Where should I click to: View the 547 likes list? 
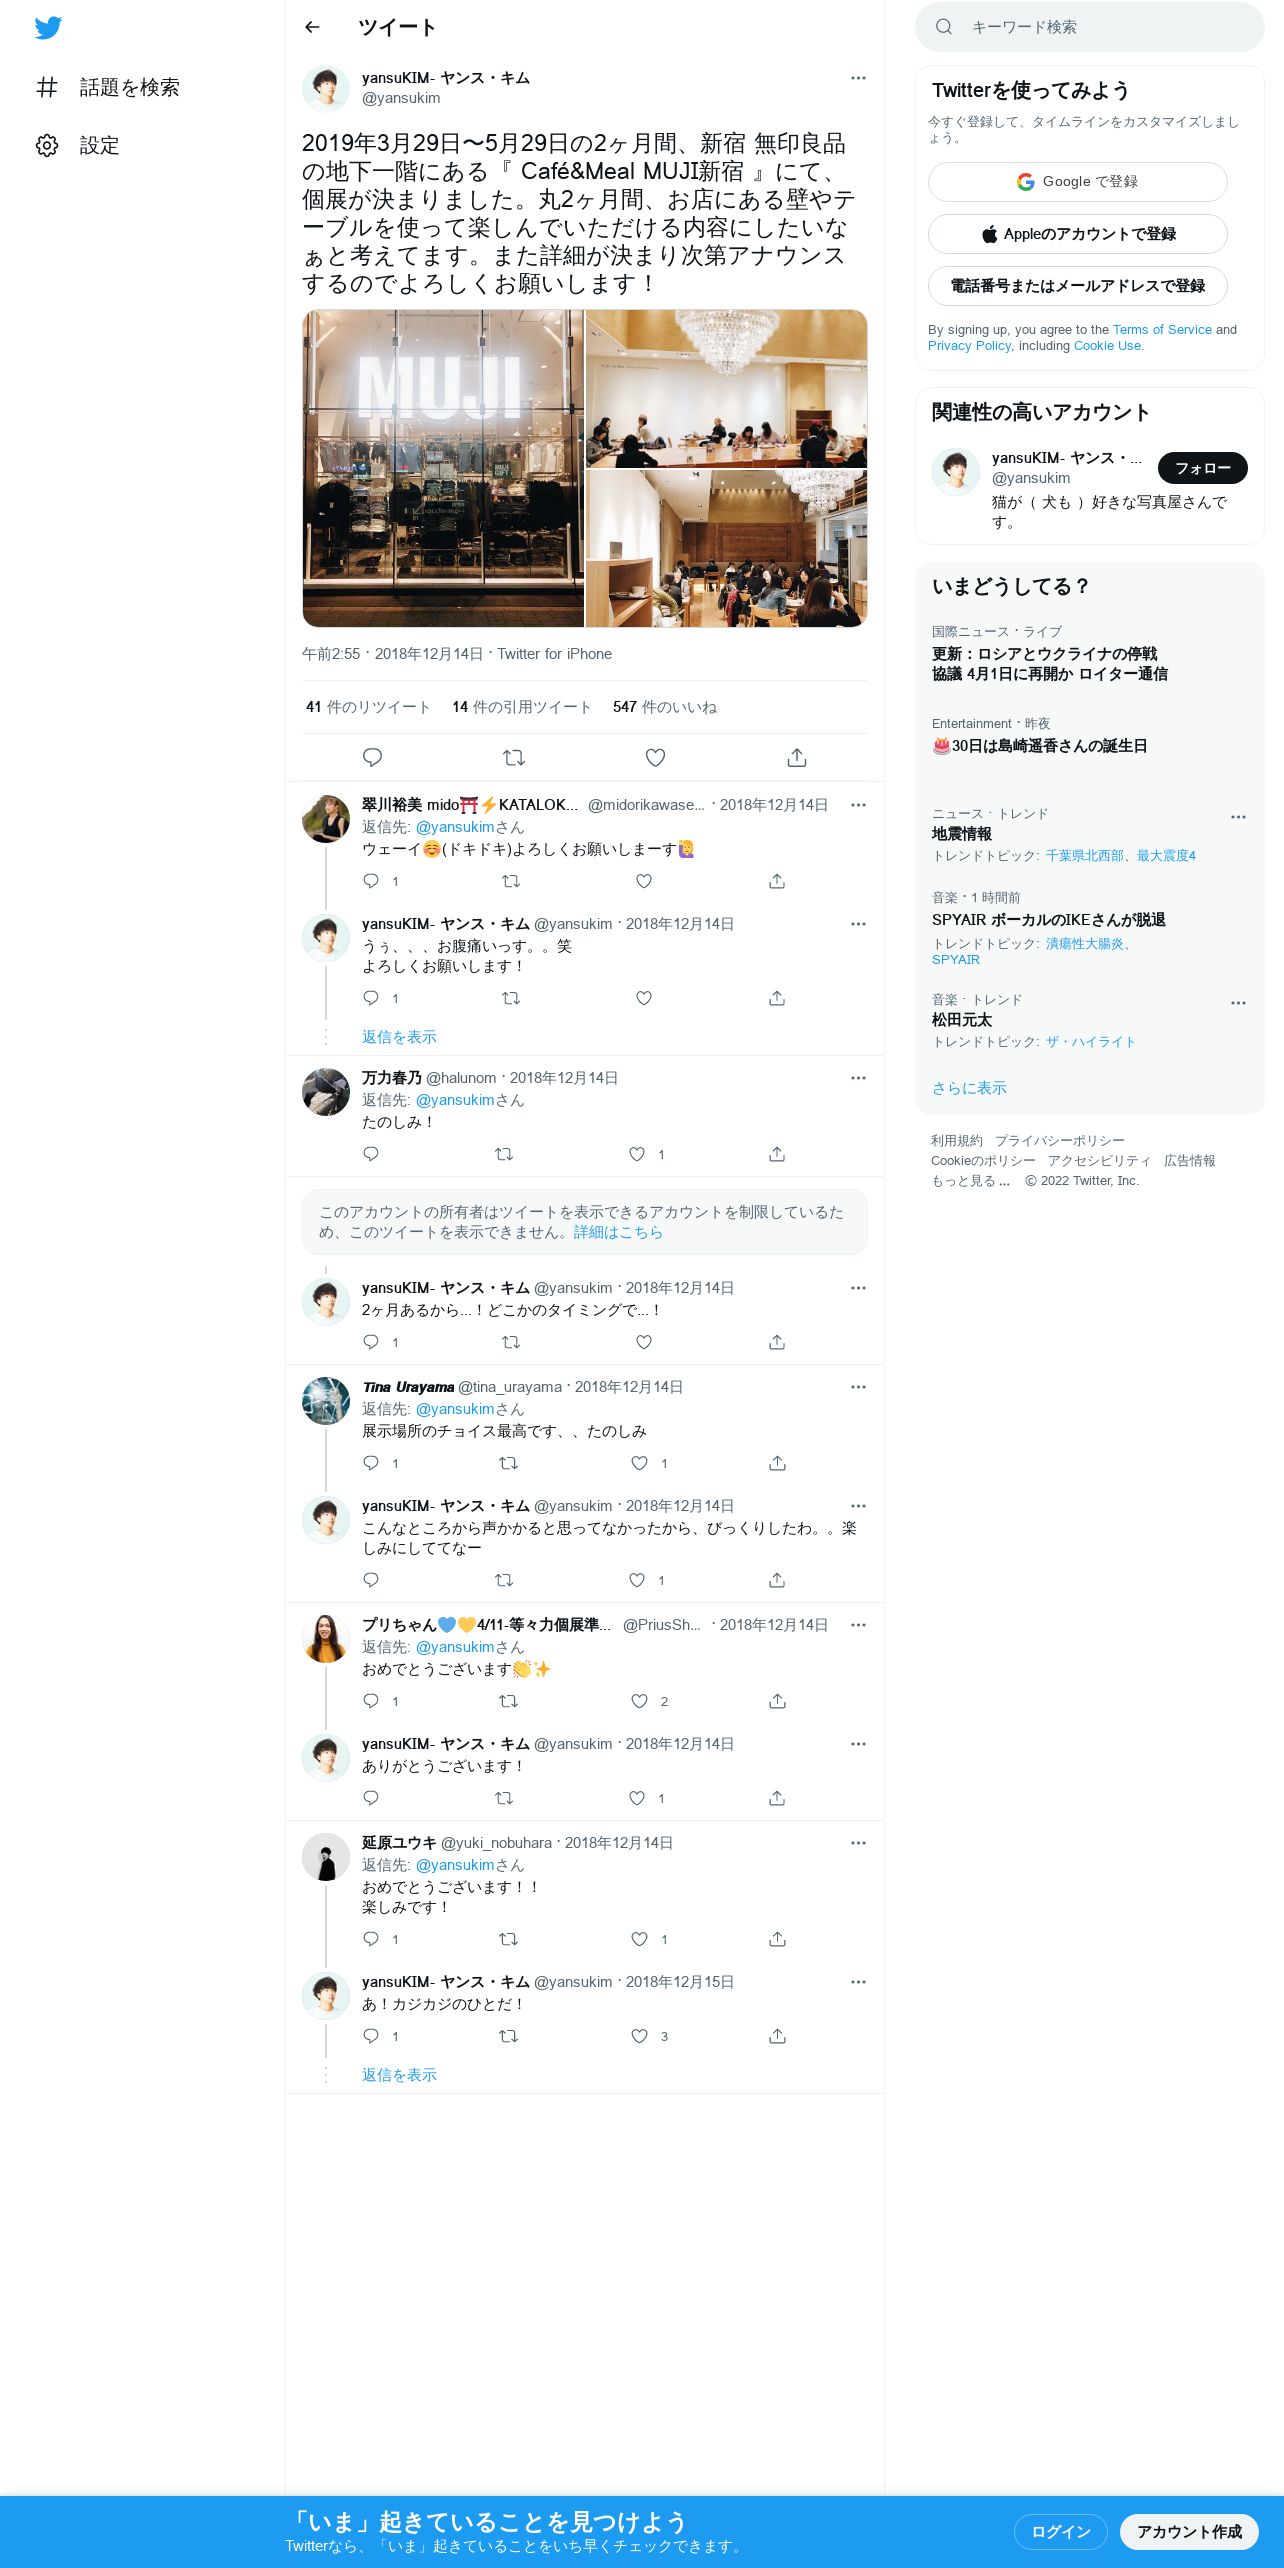(x=664, y=707)
